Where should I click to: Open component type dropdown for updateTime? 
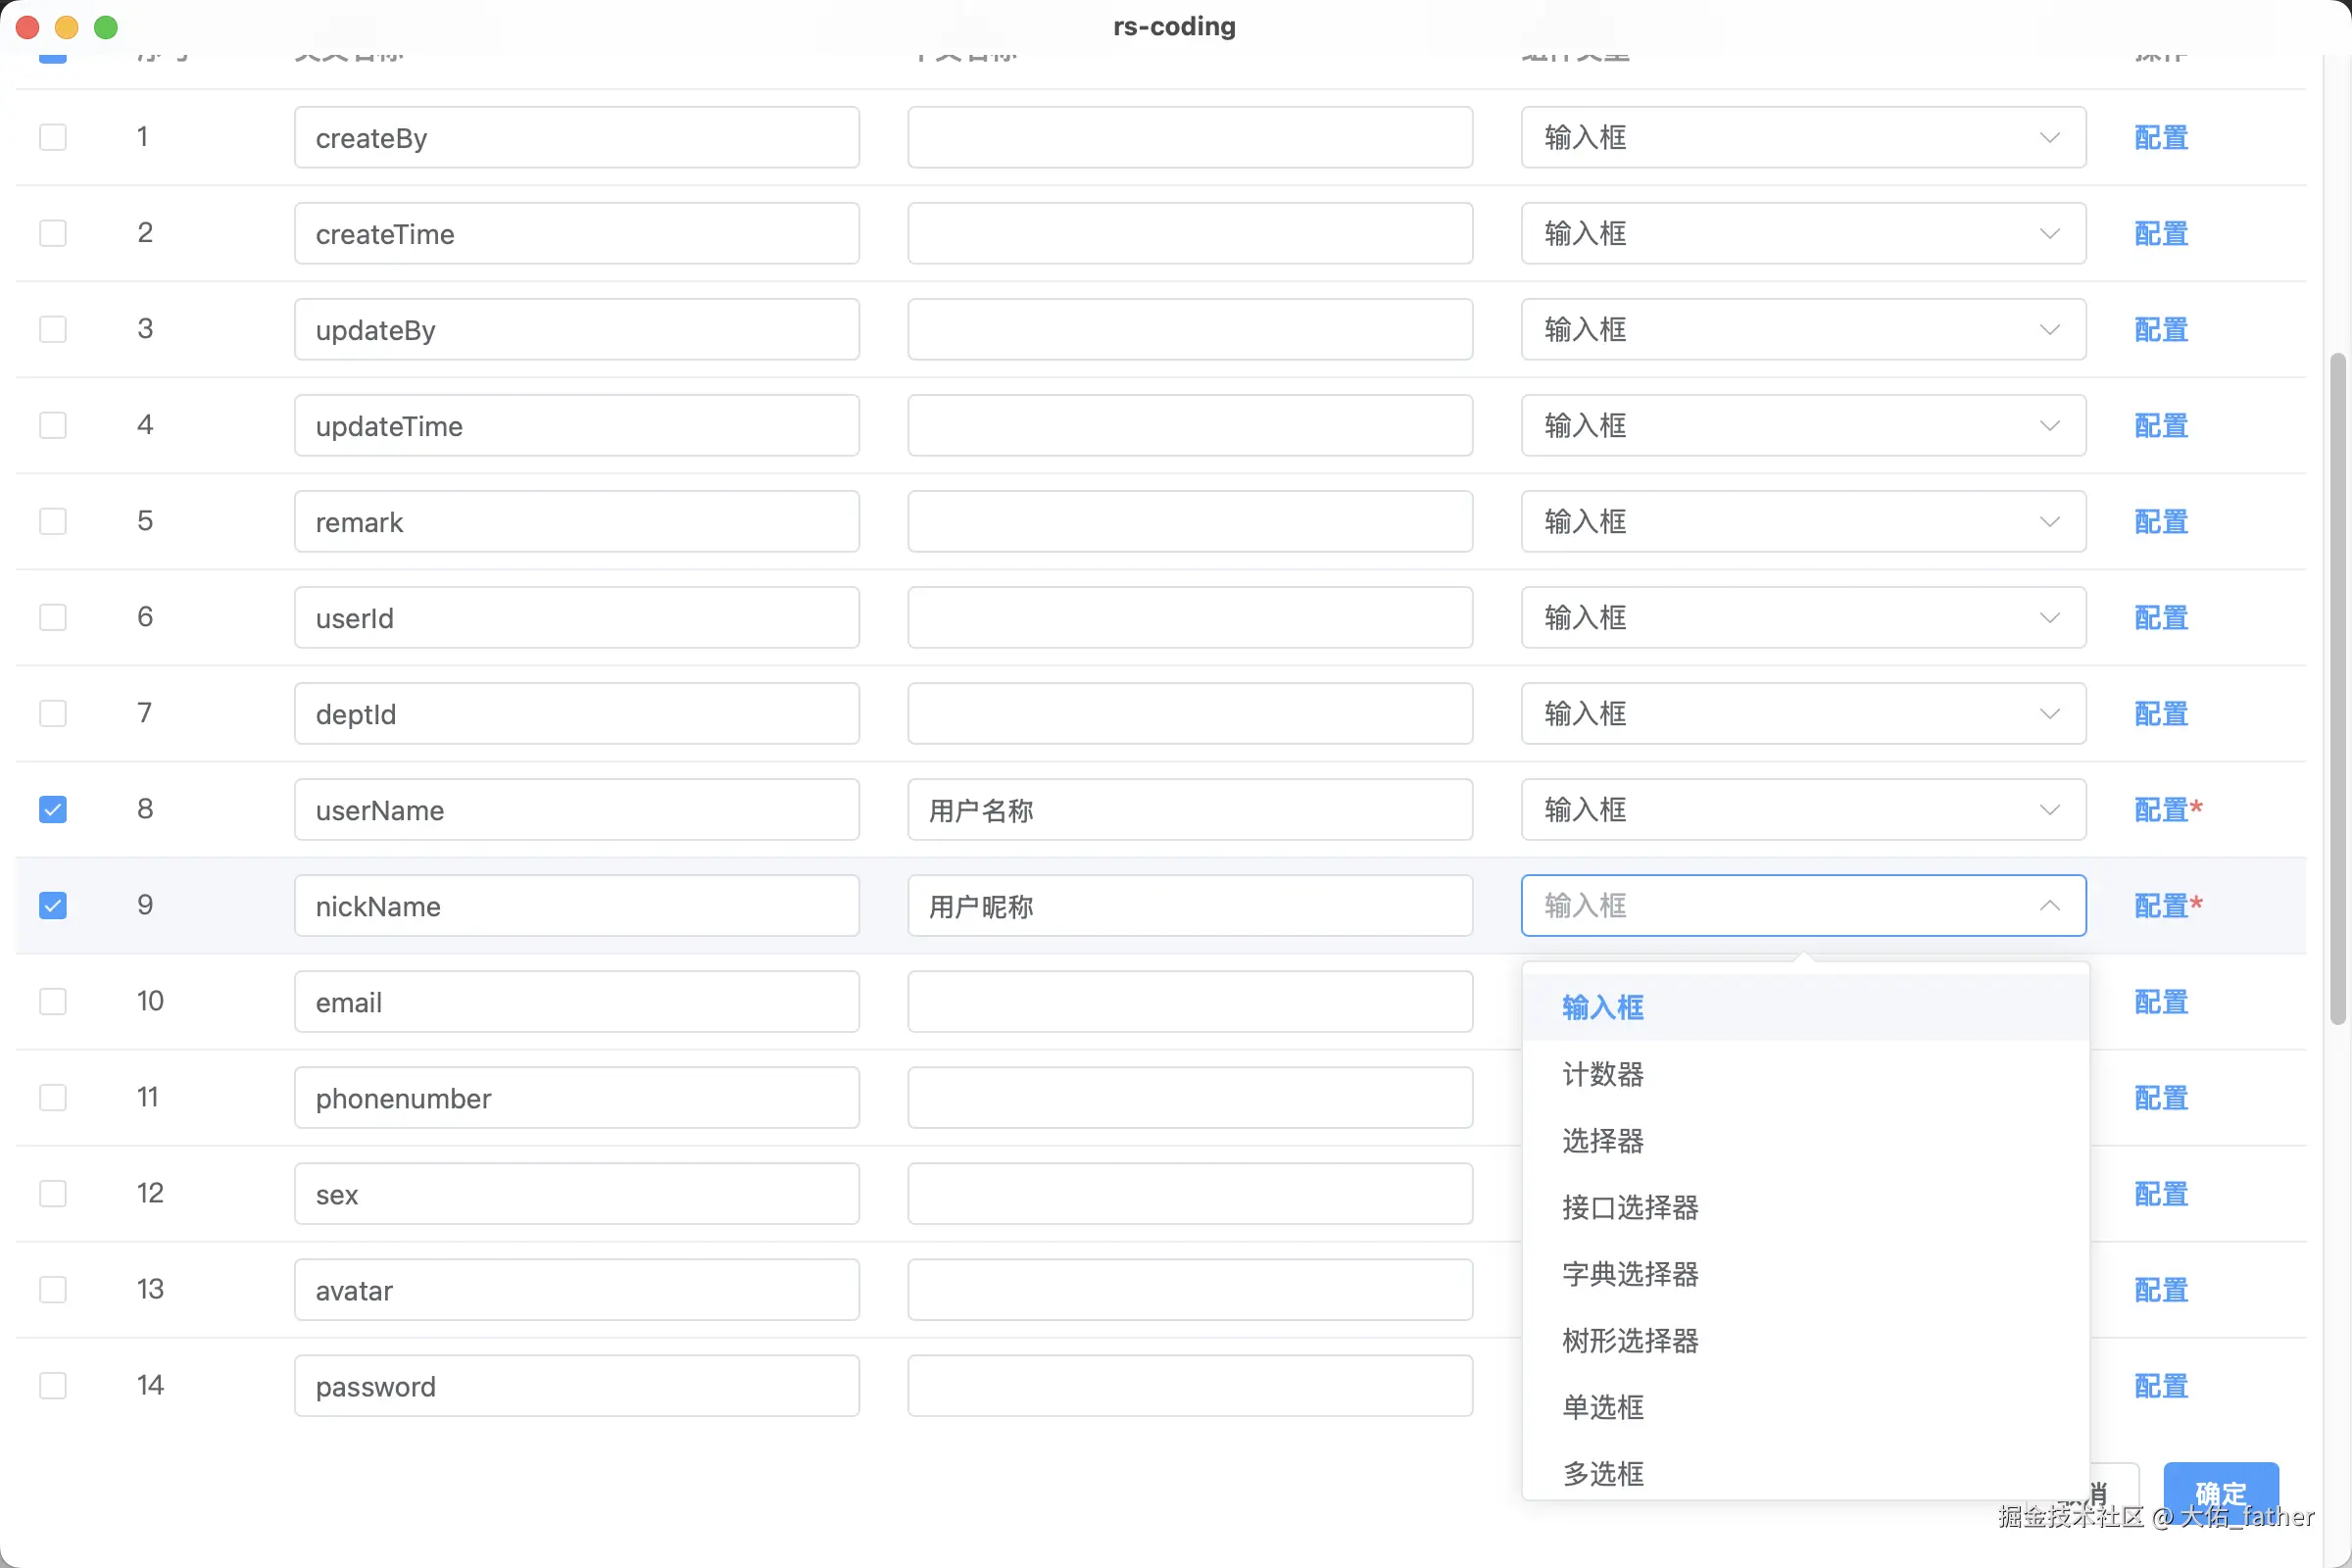click(x=1802, y=425)
